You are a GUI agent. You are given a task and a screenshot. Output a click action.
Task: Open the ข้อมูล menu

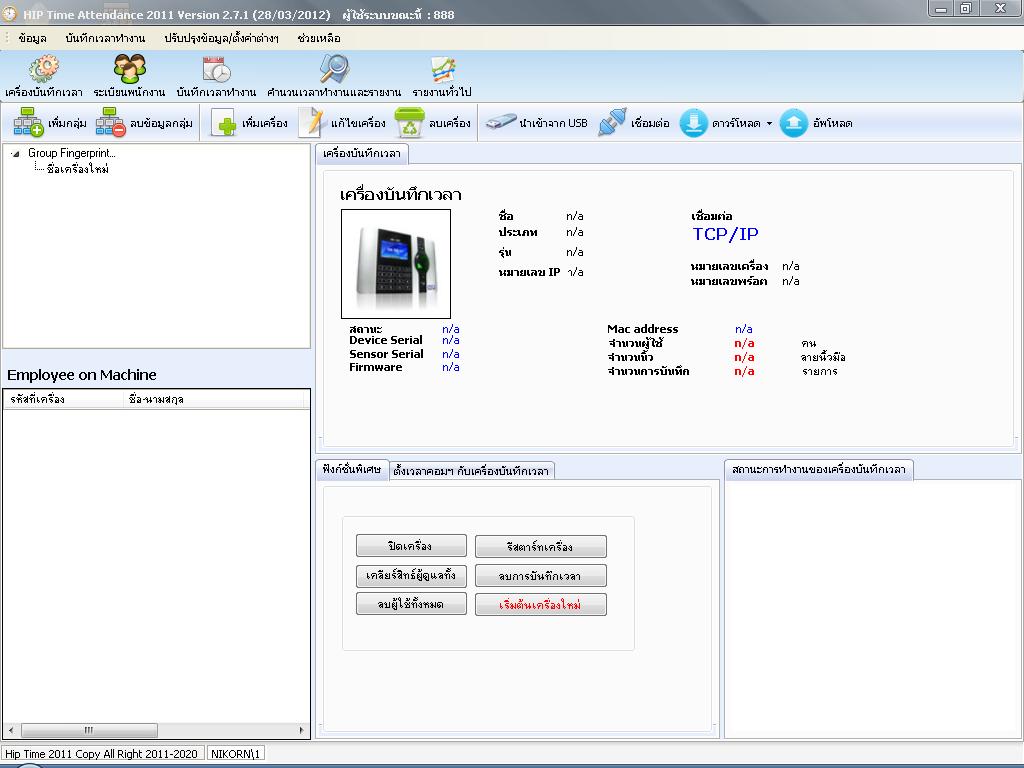click(x=33, y=38)
